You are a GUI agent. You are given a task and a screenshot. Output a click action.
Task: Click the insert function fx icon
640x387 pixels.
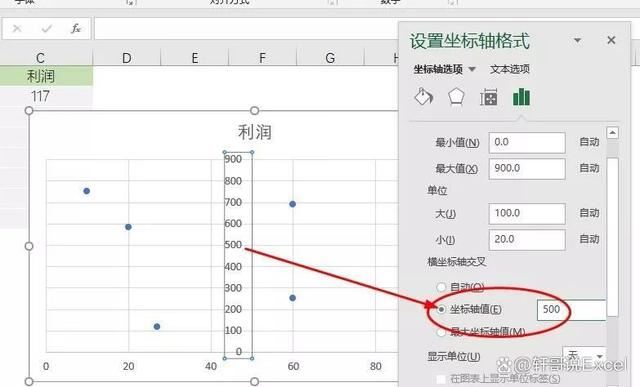[x=76, y=29]
